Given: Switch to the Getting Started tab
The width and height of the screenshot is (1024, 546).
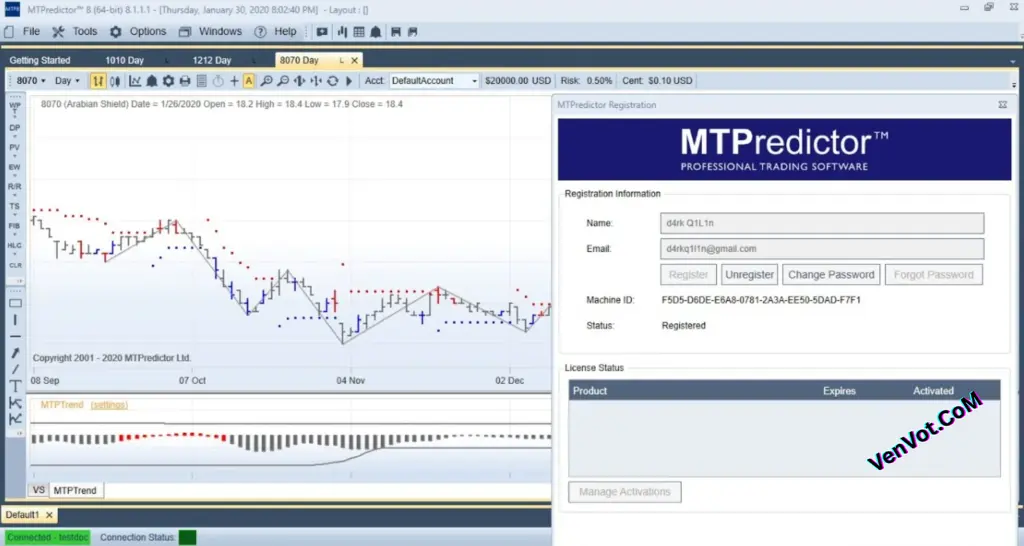Looking at the screenshot, I should (40, 60).
